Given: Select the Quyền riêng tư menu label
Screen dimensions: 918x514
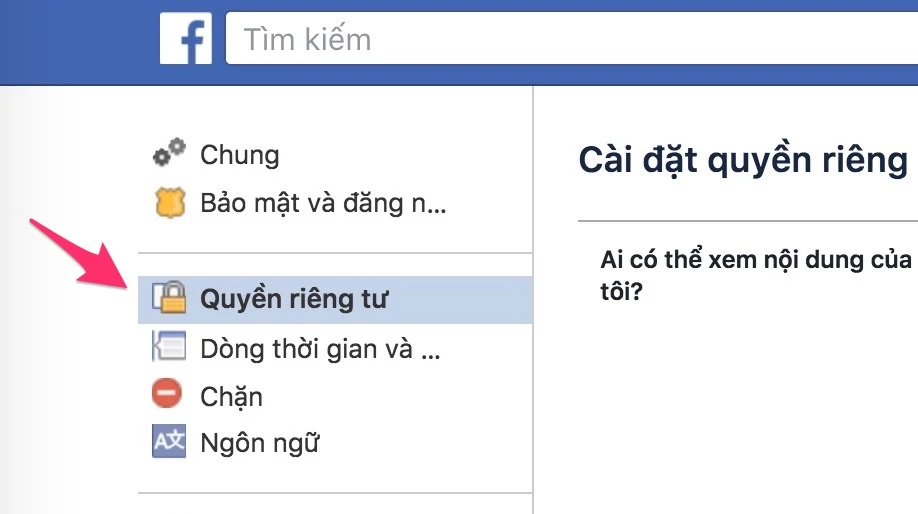Looking at the screenshot, I should pyautogui.click(x=294, y=298).
